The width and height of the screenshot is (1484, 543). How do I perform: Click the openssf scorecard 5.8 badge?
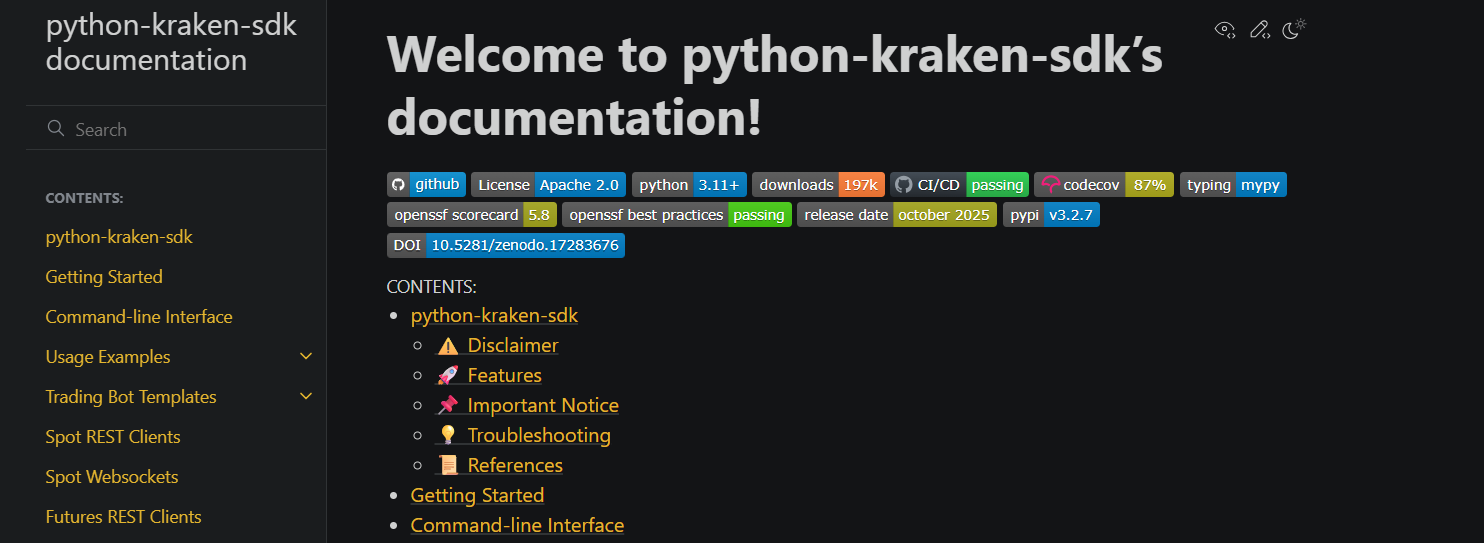tap(472, 215)
